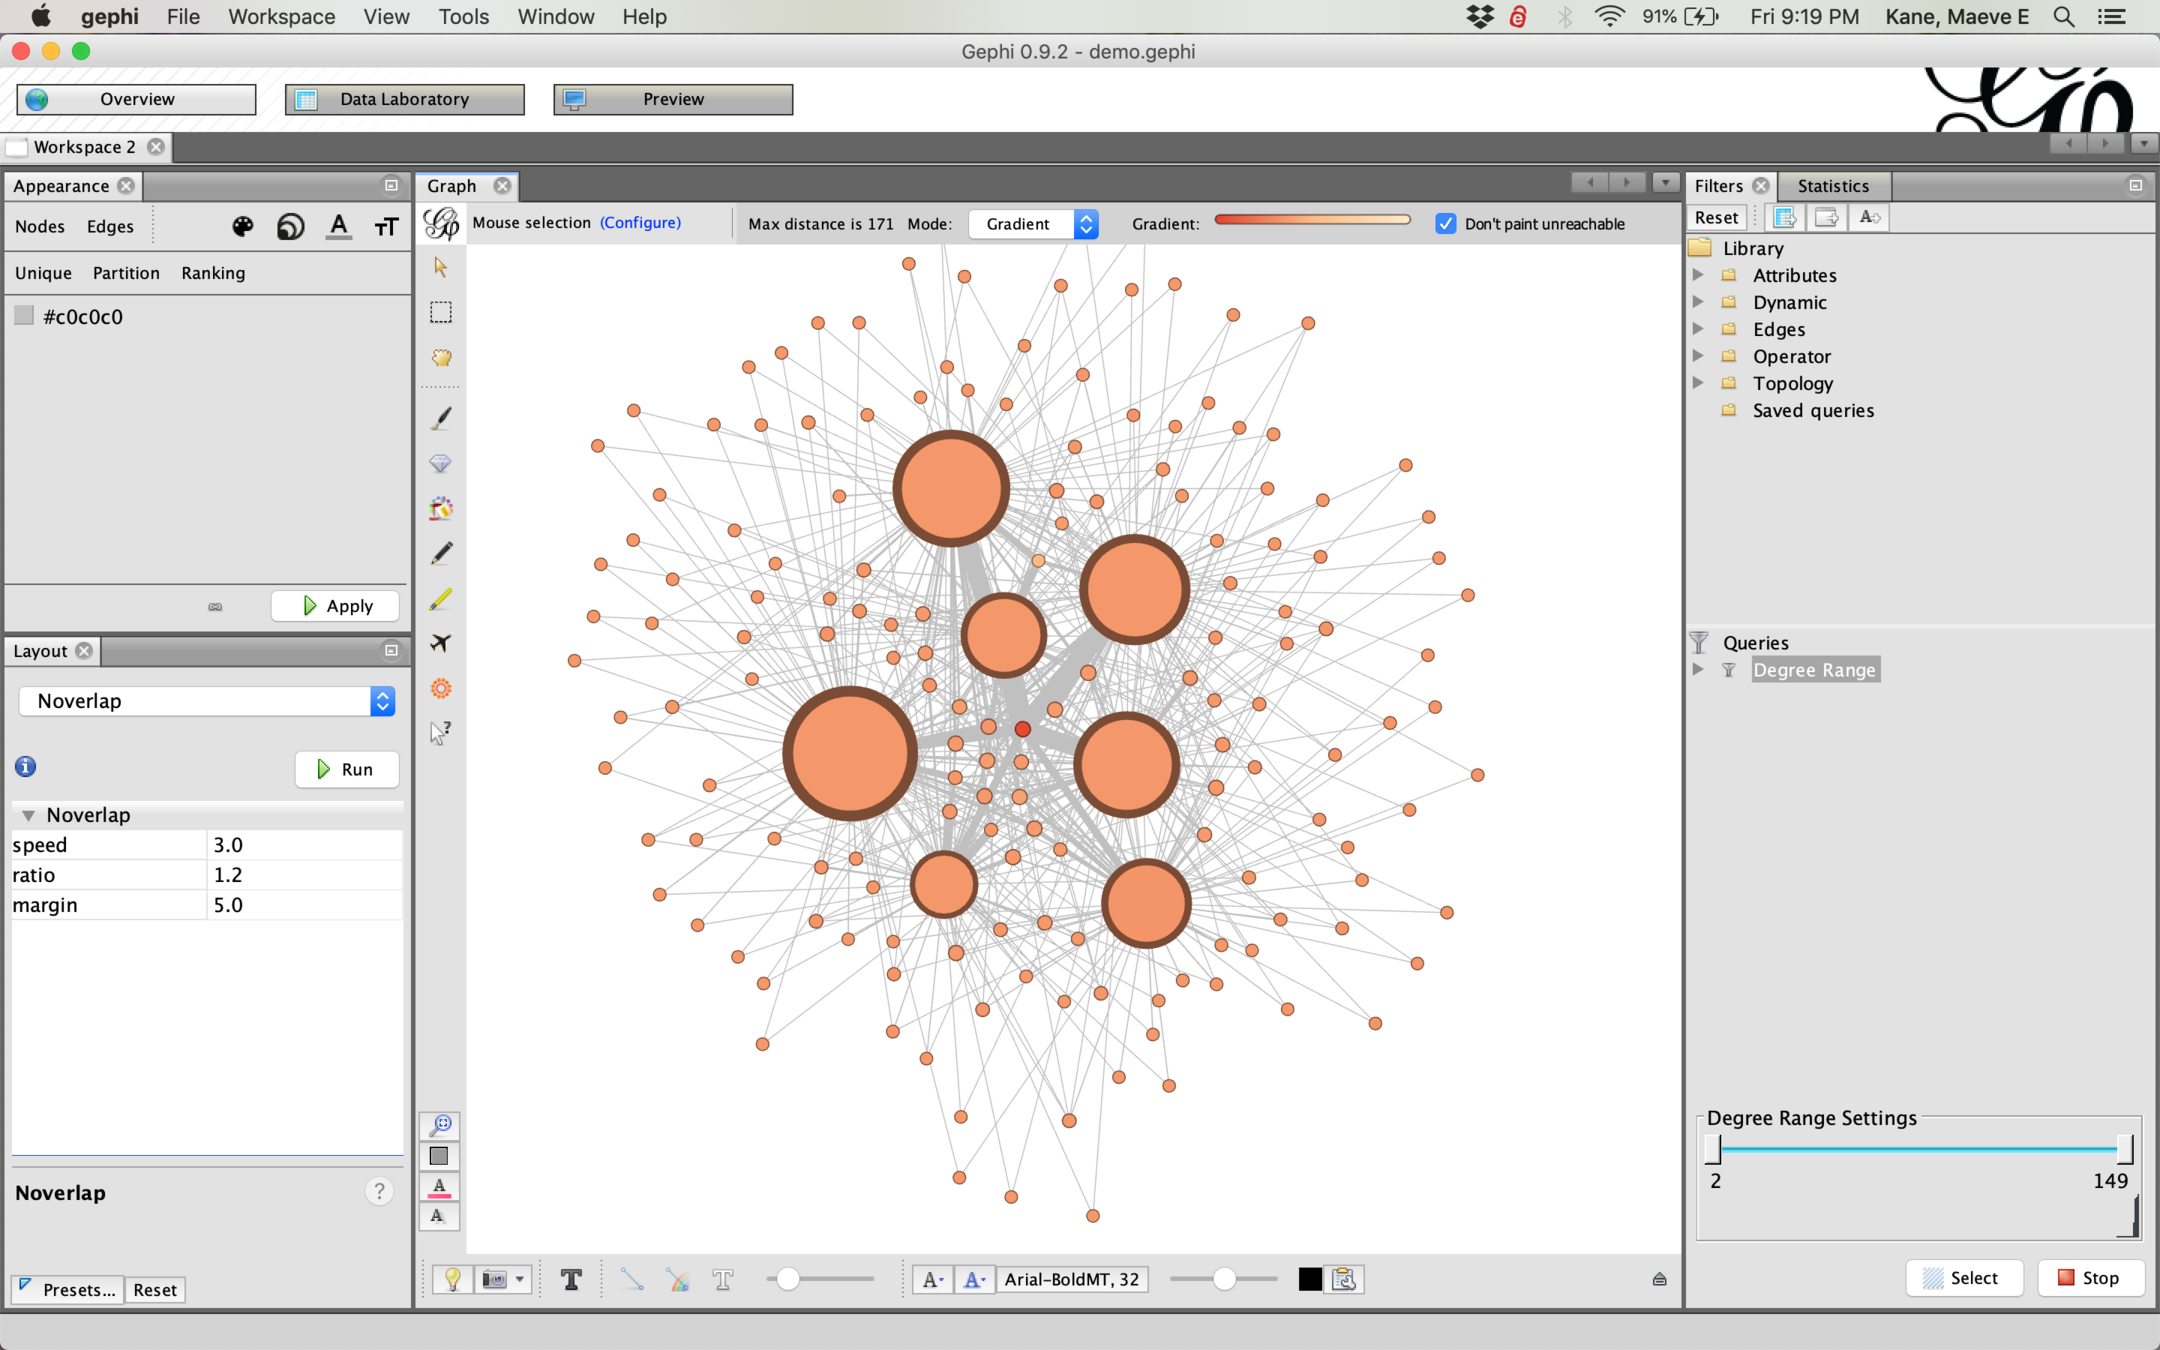Switch to the Statistics tab
Image resolution: width=2160 pixels, height=1350 pixels.
click(x=1832, y=186)
